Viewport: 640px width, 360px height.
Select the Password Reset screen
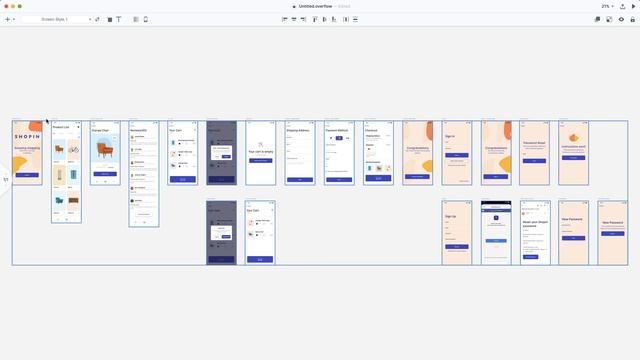click(534, 153)
